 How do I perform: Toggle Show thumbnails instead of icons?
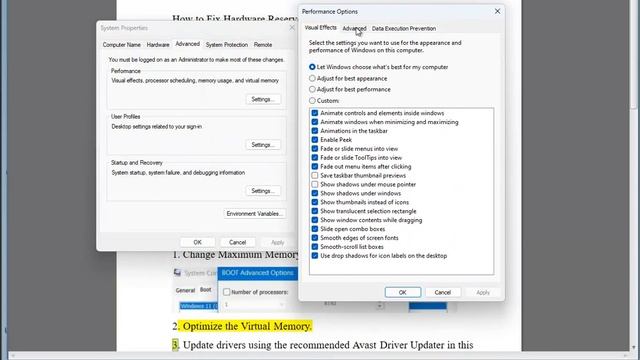(x=315, y=202)
